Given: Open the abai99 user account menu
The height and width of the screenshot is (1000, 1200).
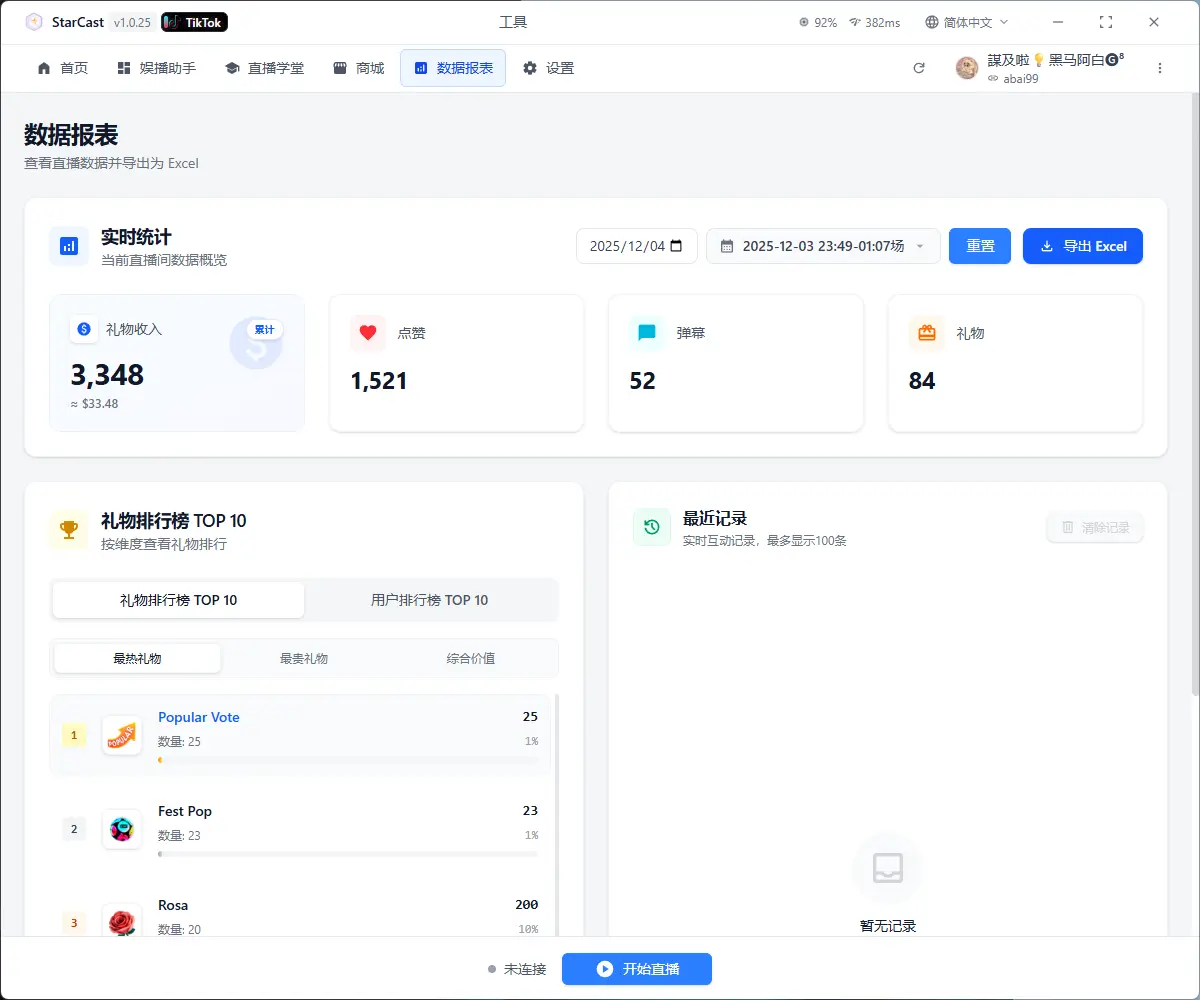Looking at the screenshot, I should point(1040,68).
